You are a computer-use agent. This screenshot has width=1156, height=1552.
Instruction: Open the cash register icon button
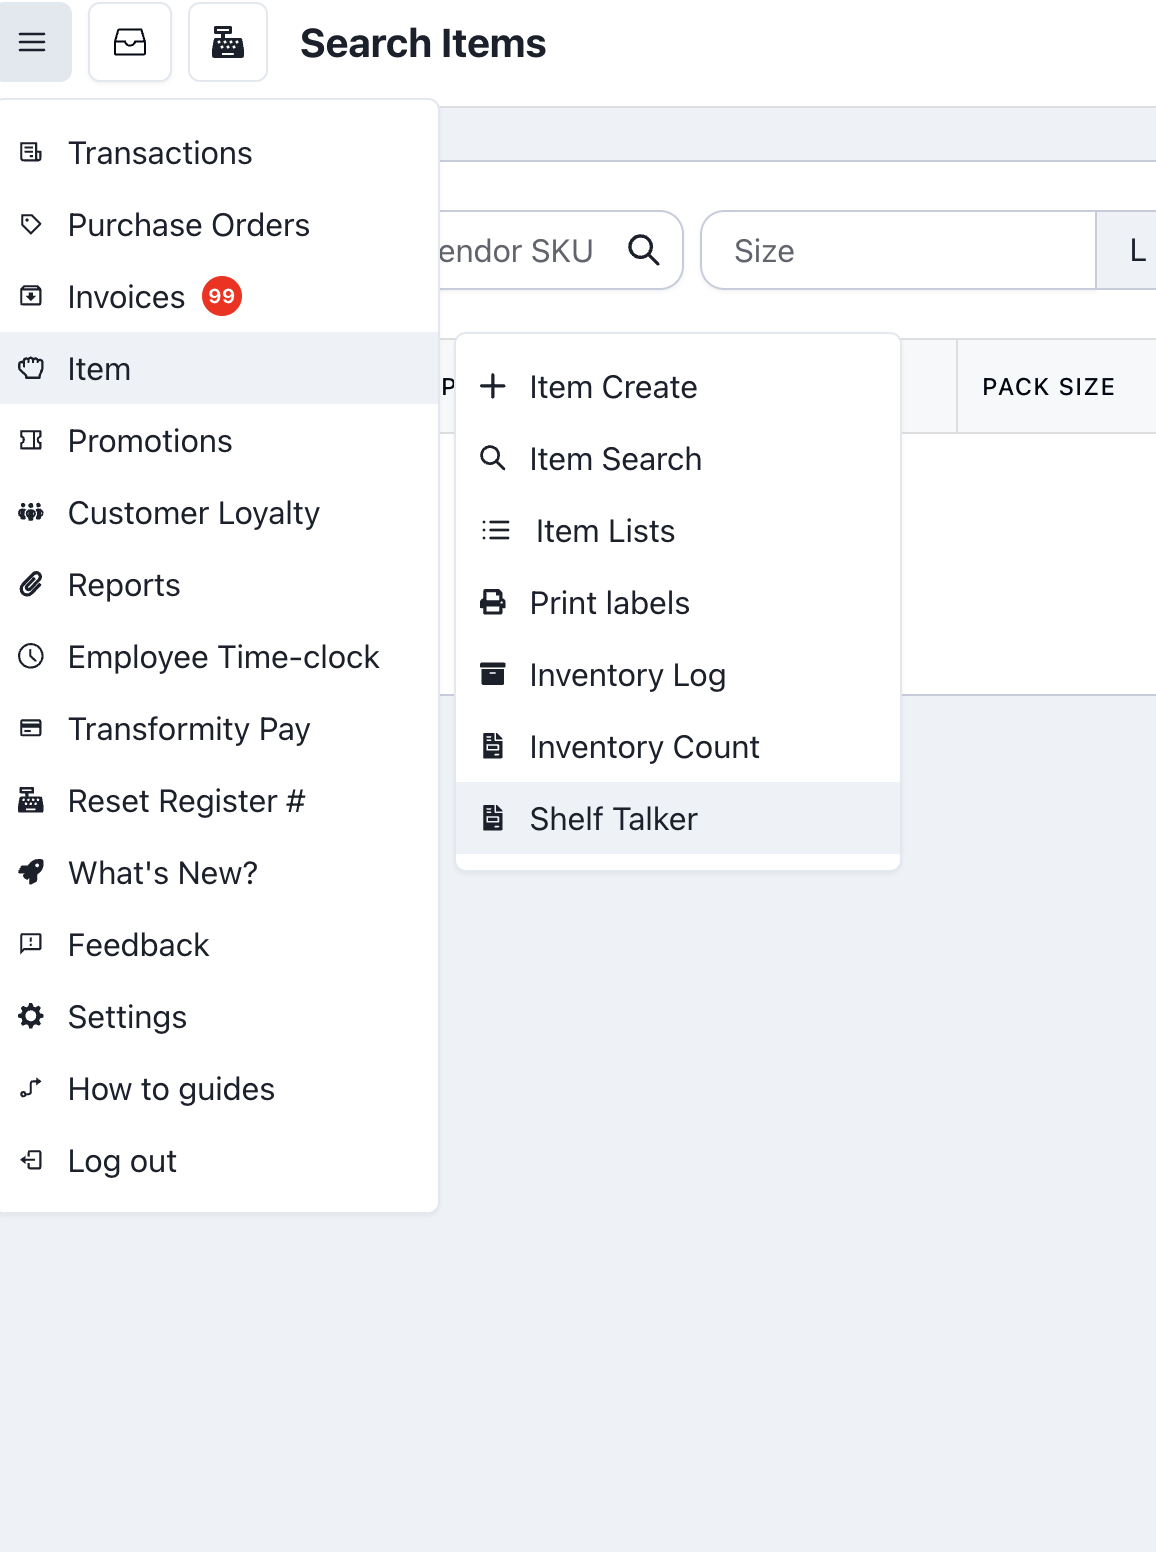pos(228,42)
